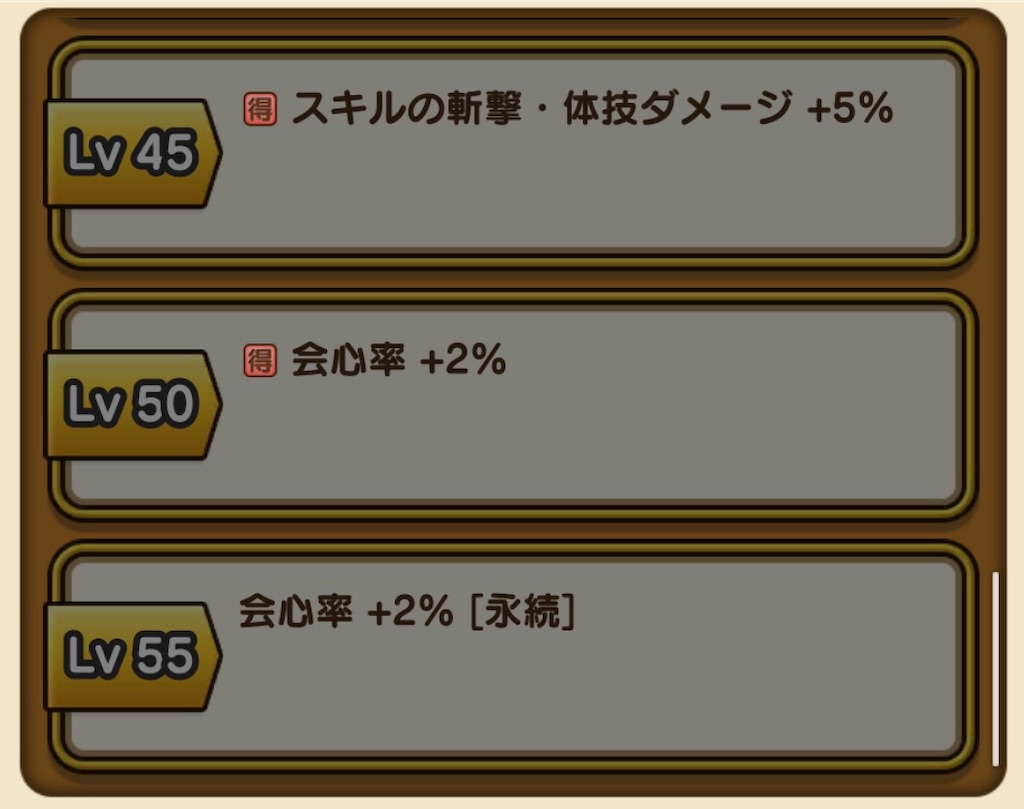Click the gold arrow banner showing Lv 55
The image size is (1024, 809).
pos(128,655)
